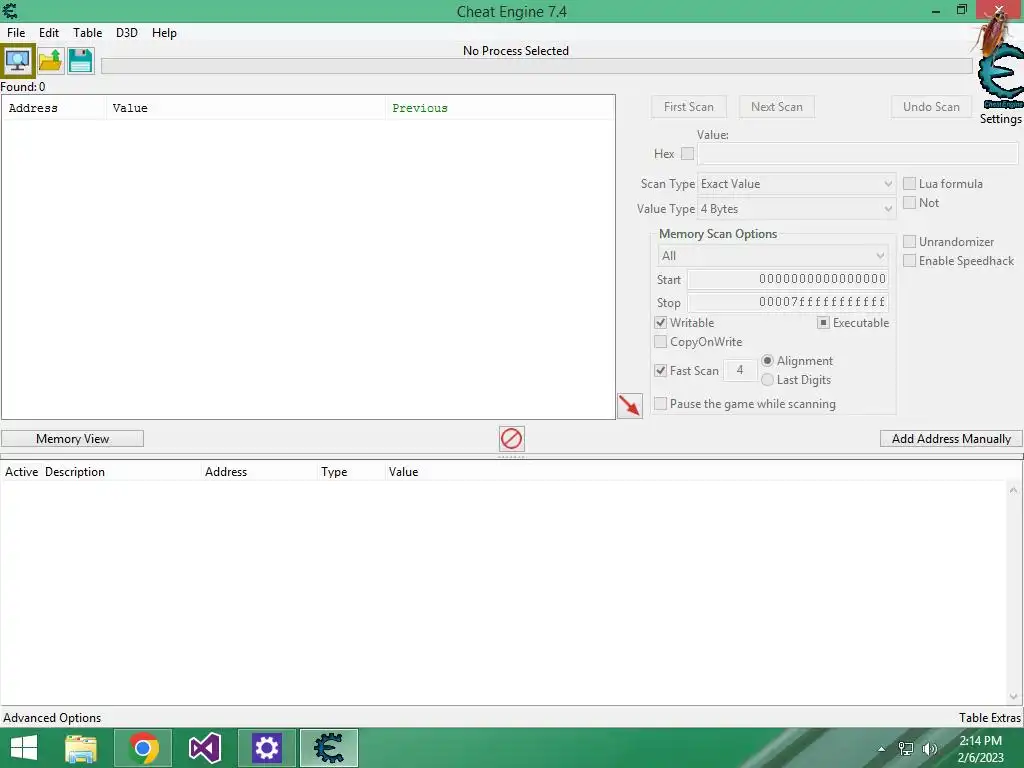Open the process list via computer icon
Screen dimensions: 1024x768
point(18,61)
